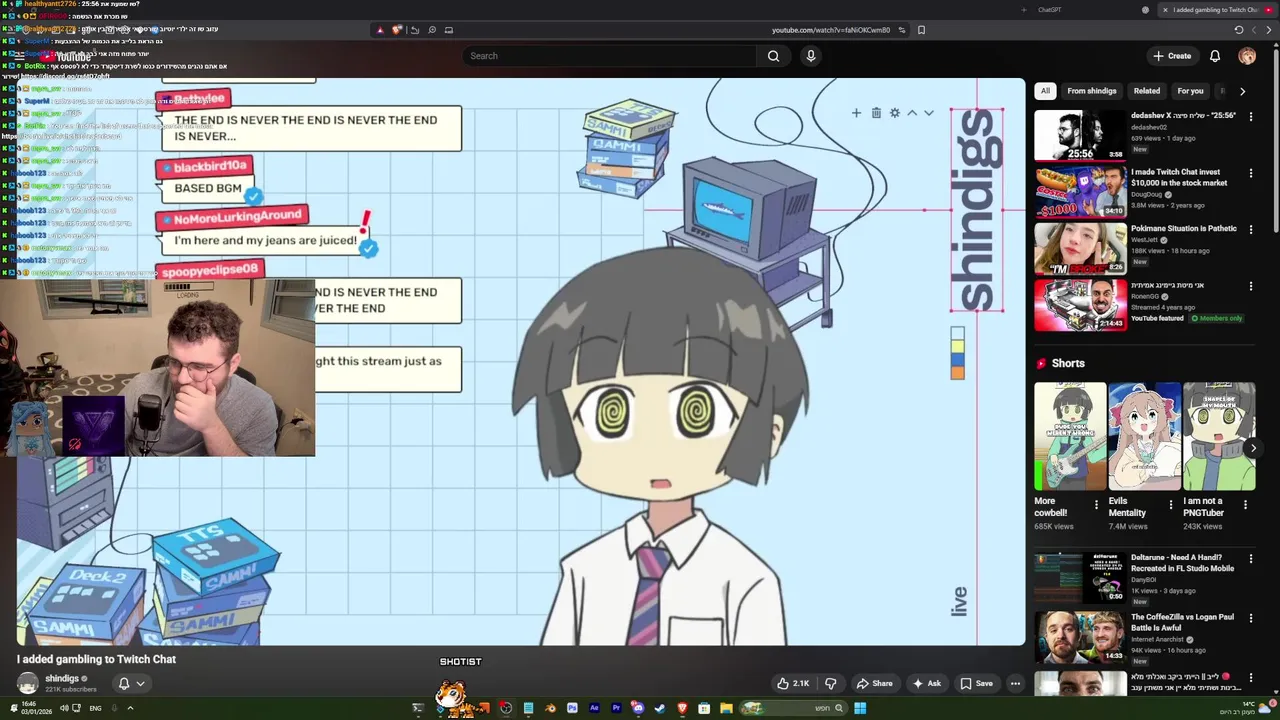This screenshot has width=1280, height=720.
Task: Bookmark this page in address bar
Action: point(921,30)
